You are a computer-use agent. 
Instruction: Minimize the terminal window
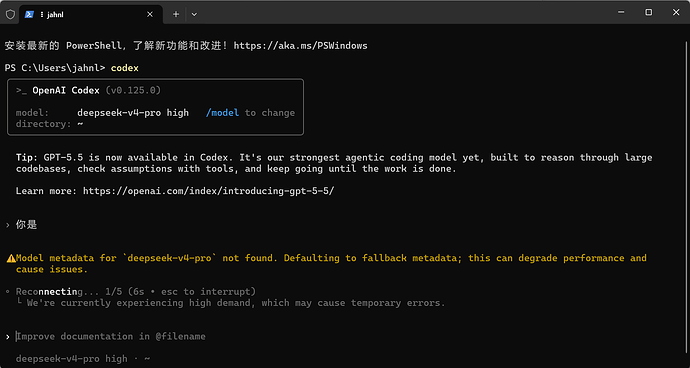point(621,12)
